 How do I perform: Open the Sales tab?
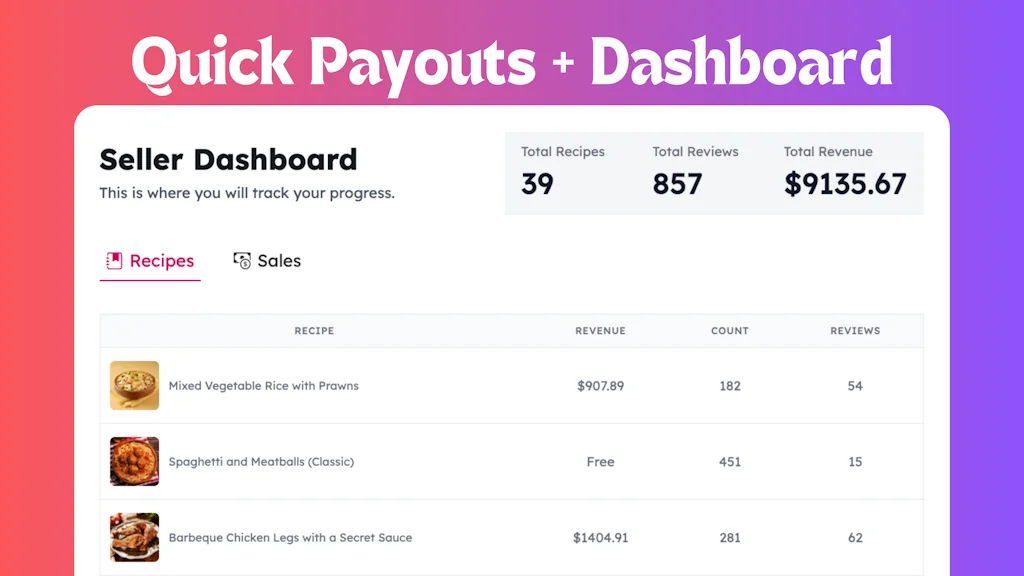278,261
